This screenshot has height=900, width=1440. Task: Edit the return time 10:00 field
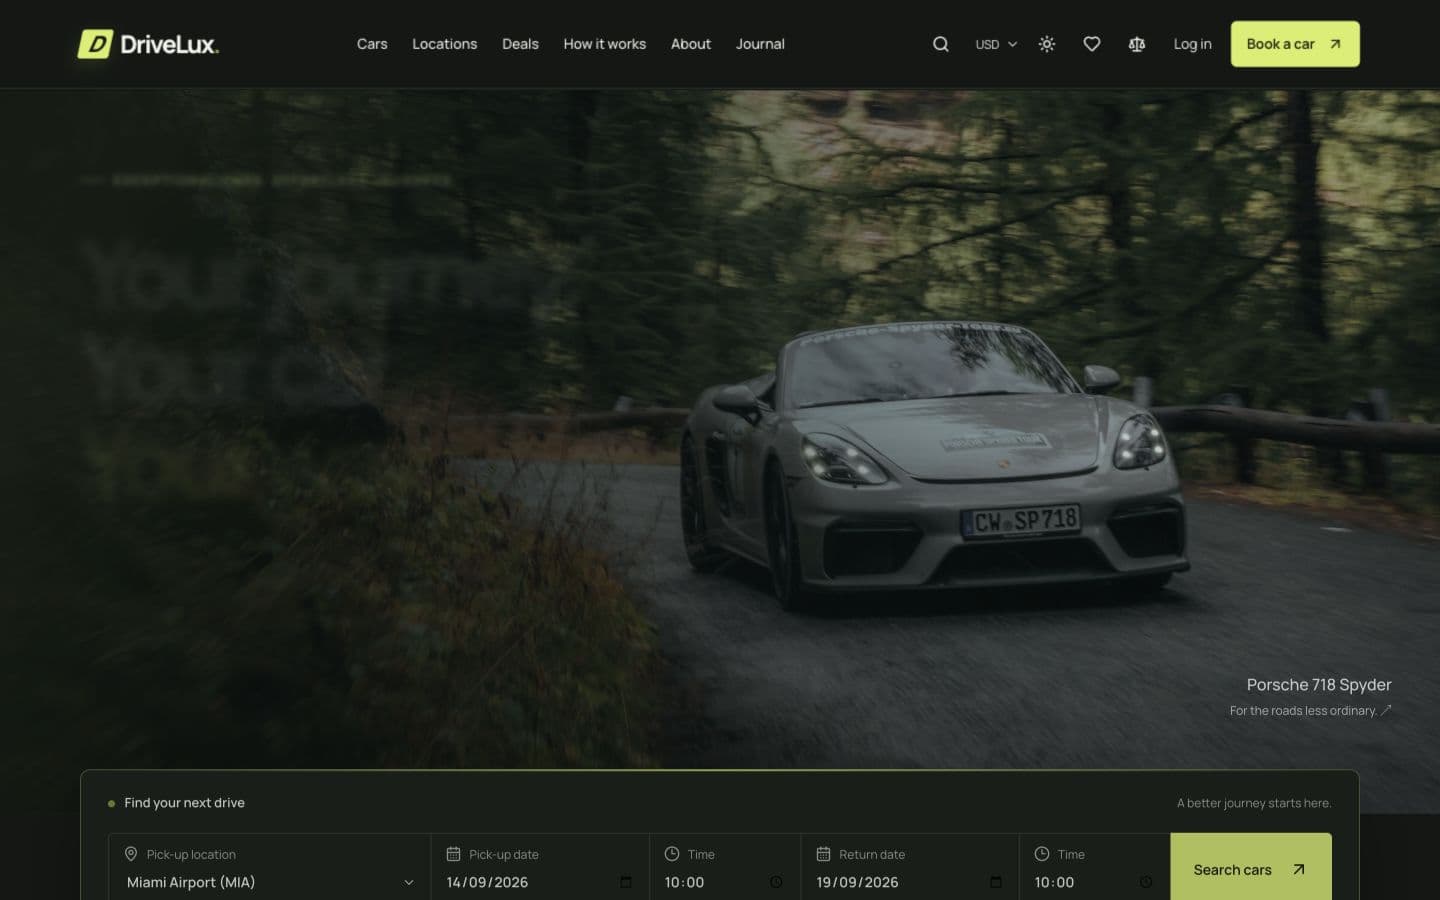pyautogui.click(x=1094, y=882)
